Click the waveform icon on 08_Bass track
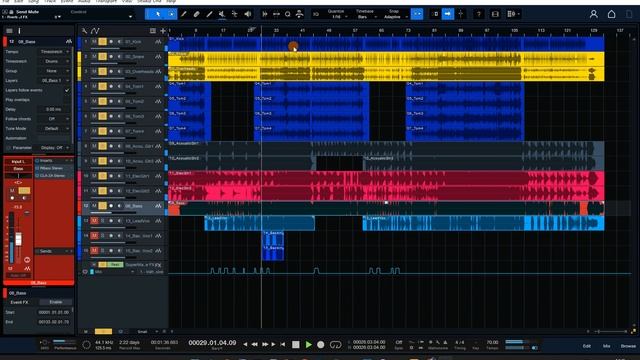 158,206
